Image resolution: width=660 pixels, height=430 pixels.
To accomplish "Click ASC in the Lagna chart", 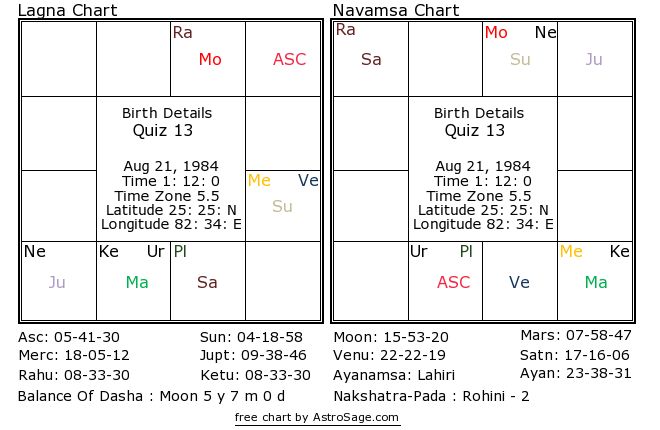I will [290, 60].
